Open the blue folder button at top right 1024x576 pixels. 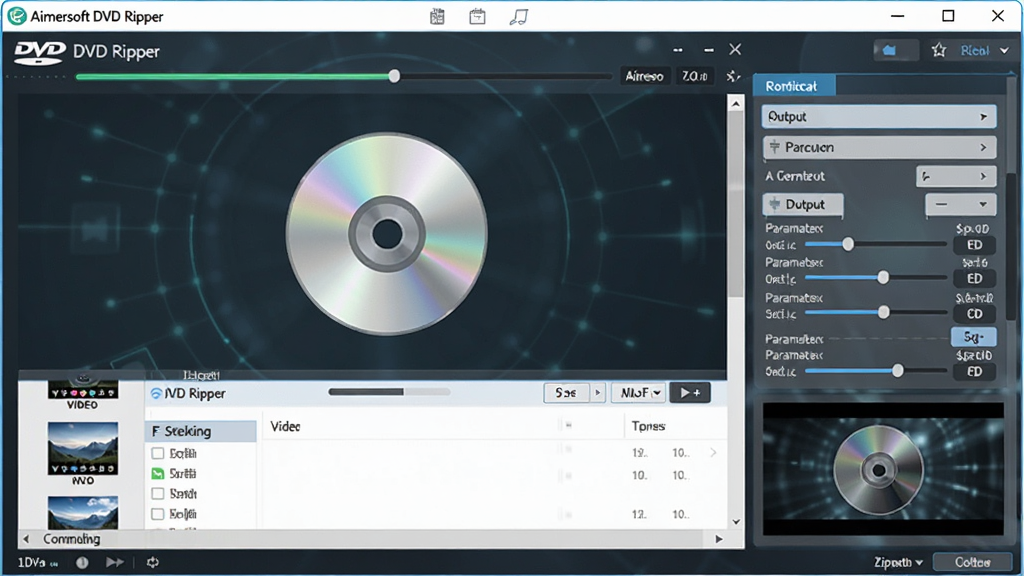click(896, 50)
